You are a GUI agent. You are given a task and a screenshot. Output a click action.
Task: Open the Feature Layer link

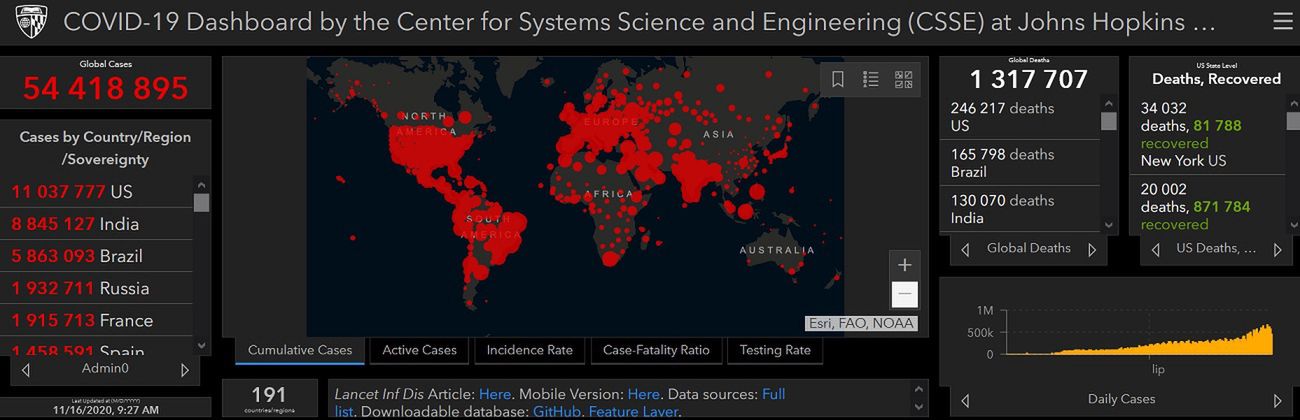tap(634, 412)
